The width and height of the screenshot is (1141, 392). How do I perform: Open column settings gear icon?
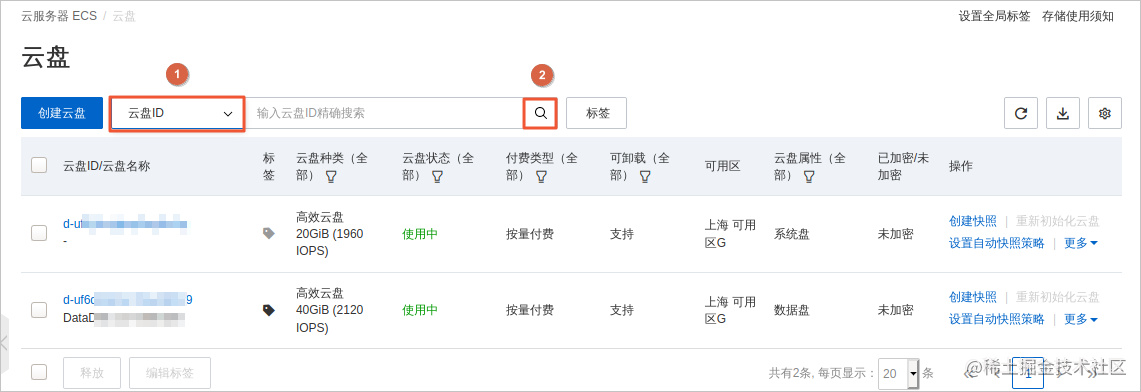pyautogui.click(x=1105, y=113)
